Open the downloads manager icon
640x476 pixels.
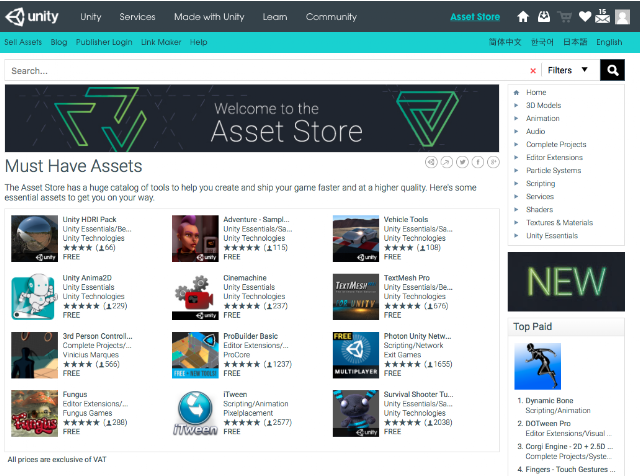pos(544,17)
